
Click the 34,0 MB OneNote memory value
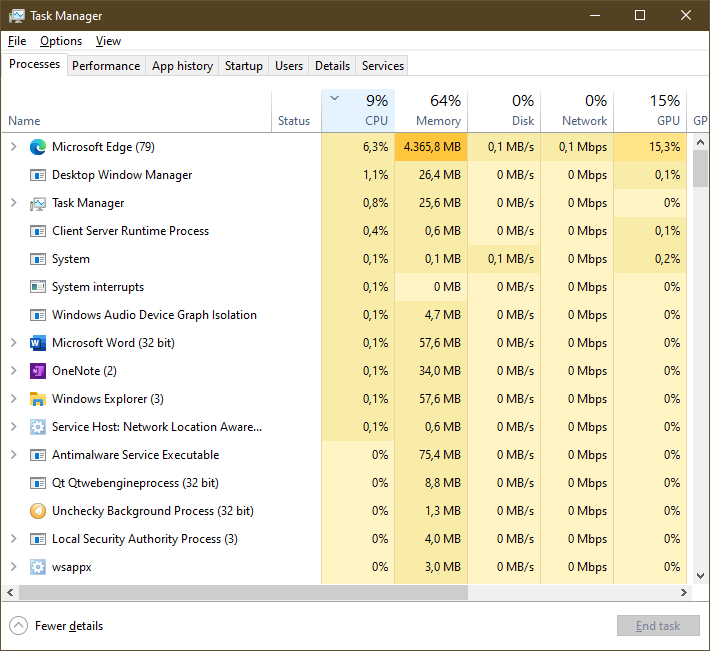431,371
